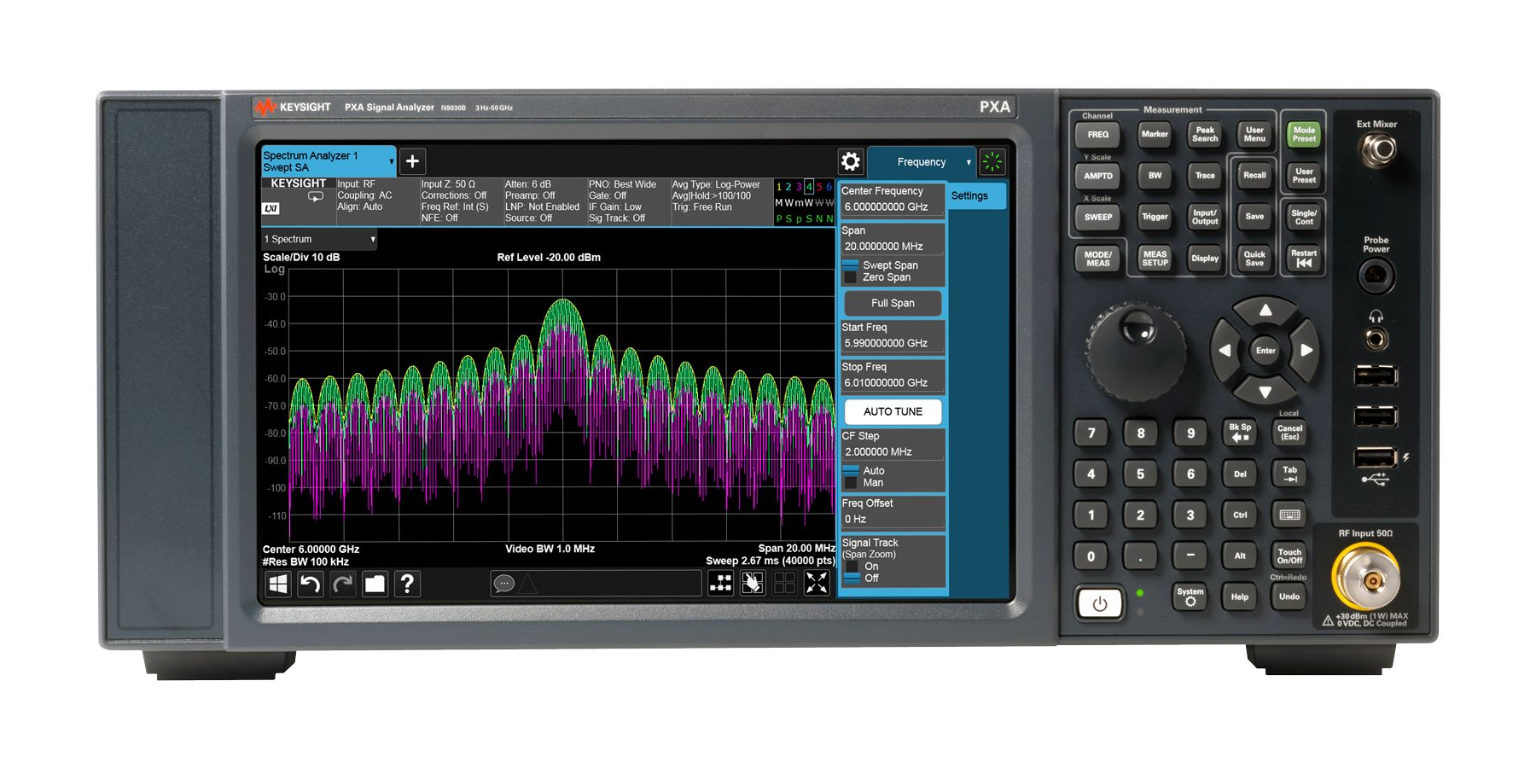Open the file folder icon
The height and width of the screenshot is (768, 1536).
pyautogui.click(x=375, y=584)
